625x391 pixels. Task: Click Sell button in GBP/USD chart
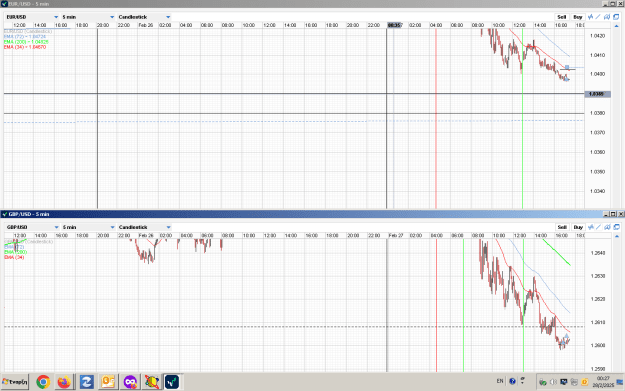pyautogui.click(x=562, y=227)
